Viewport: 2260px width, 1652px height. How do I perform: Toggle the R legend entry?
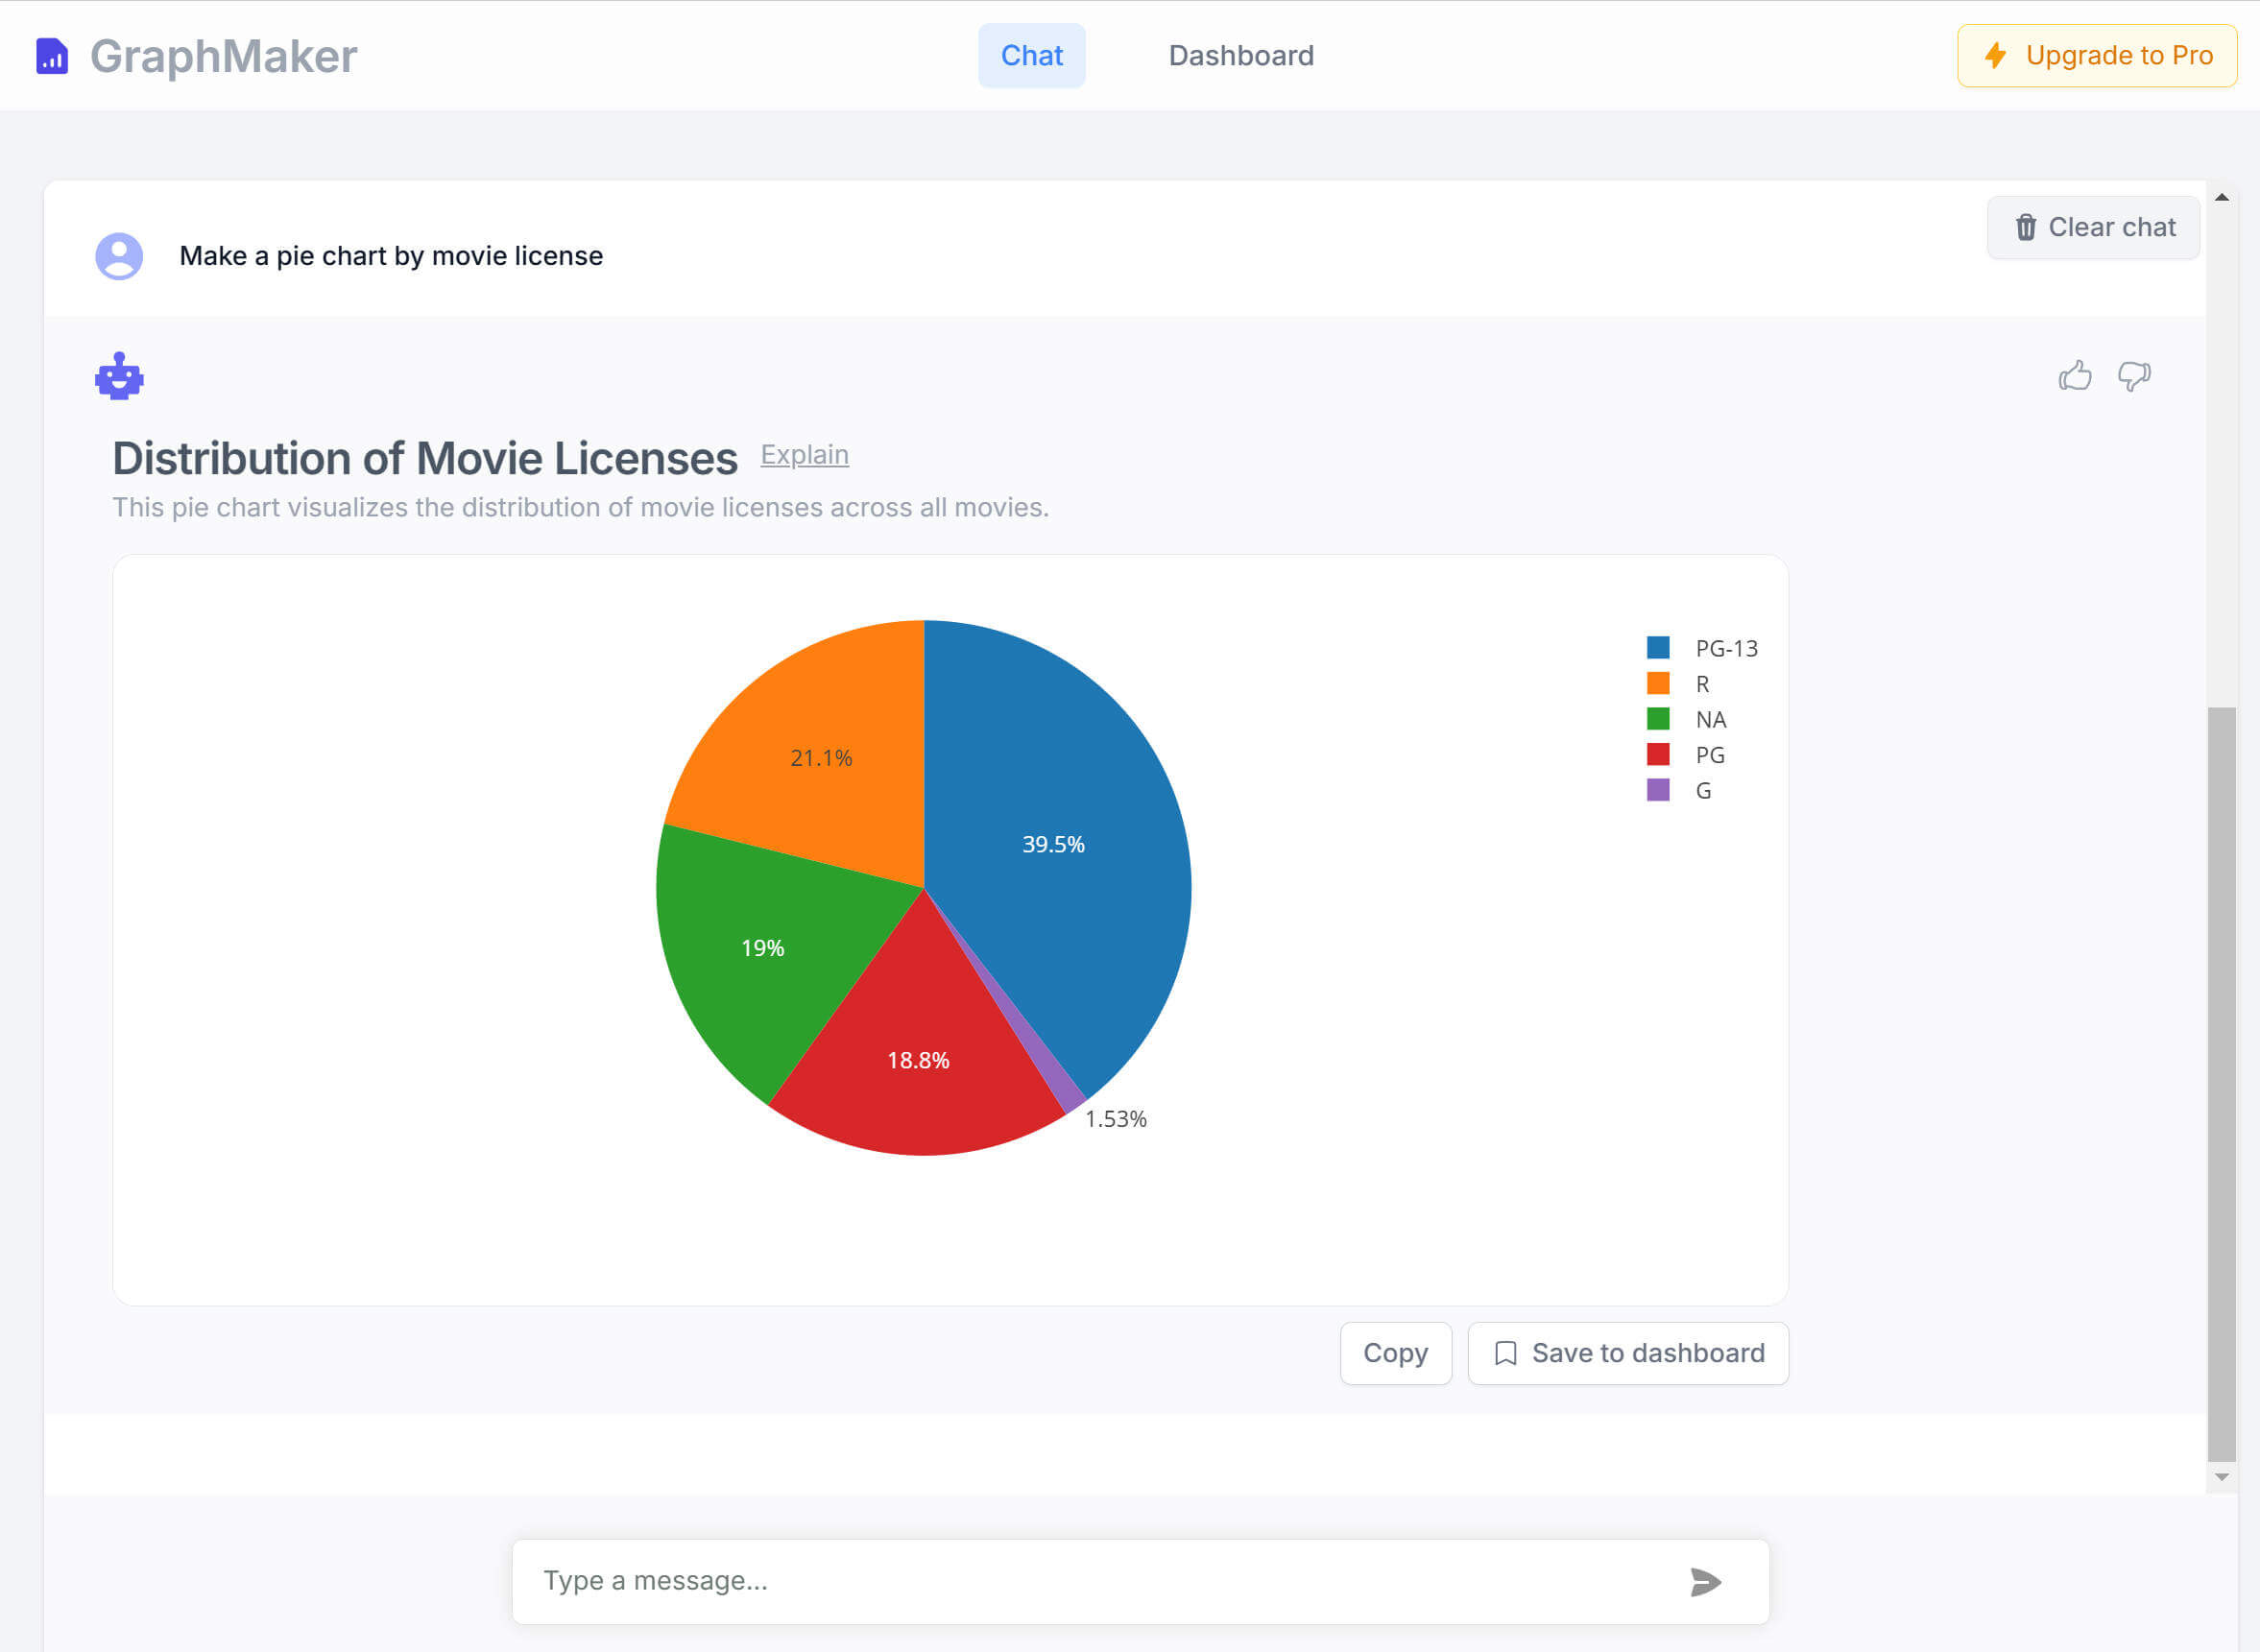[x=1701, y=683]
